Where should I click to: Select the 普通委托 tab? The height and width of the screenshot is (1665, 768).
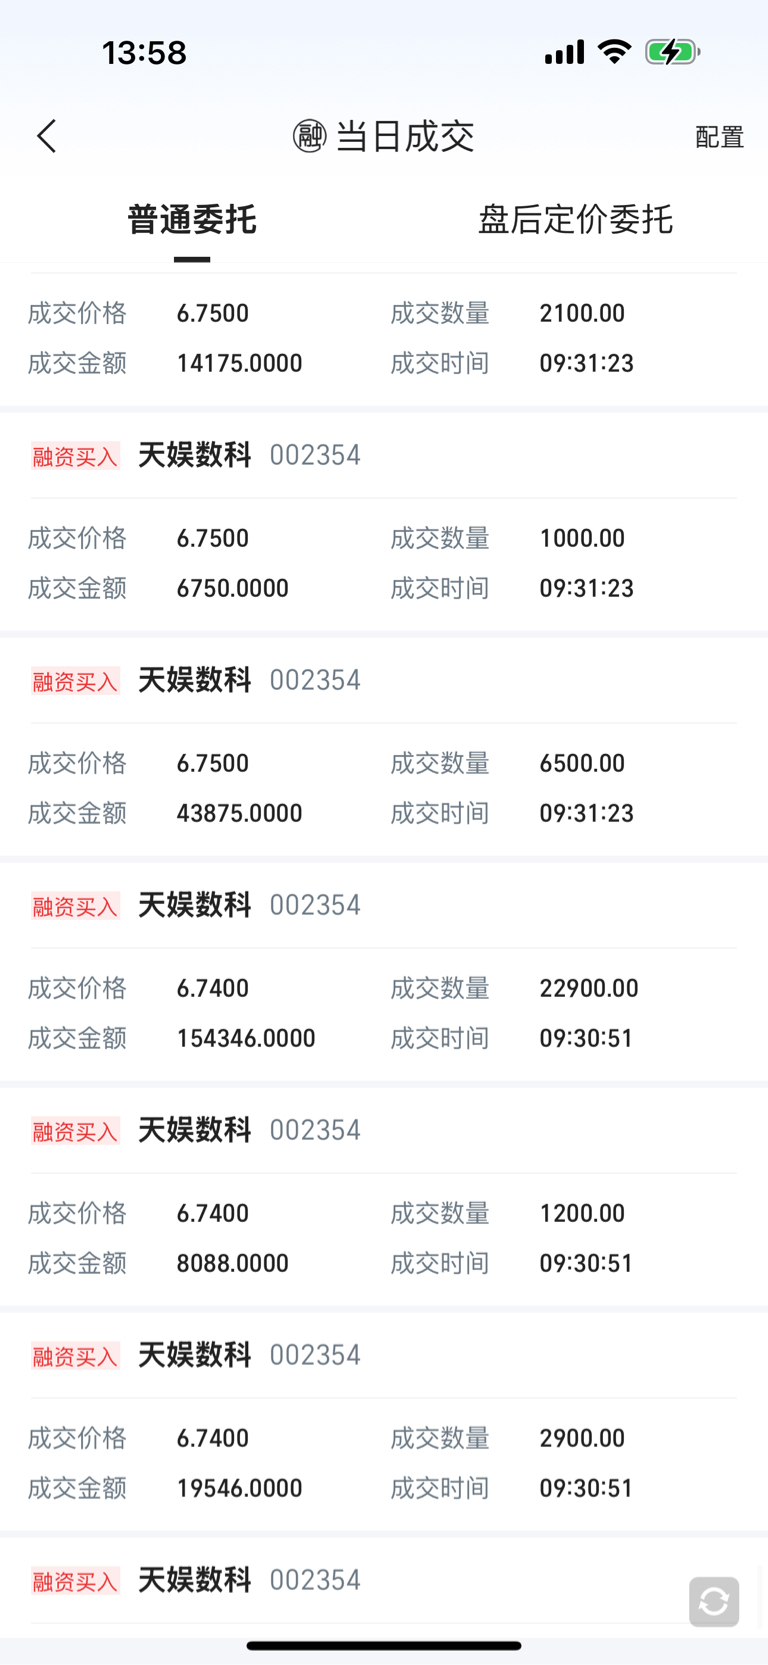192,220
